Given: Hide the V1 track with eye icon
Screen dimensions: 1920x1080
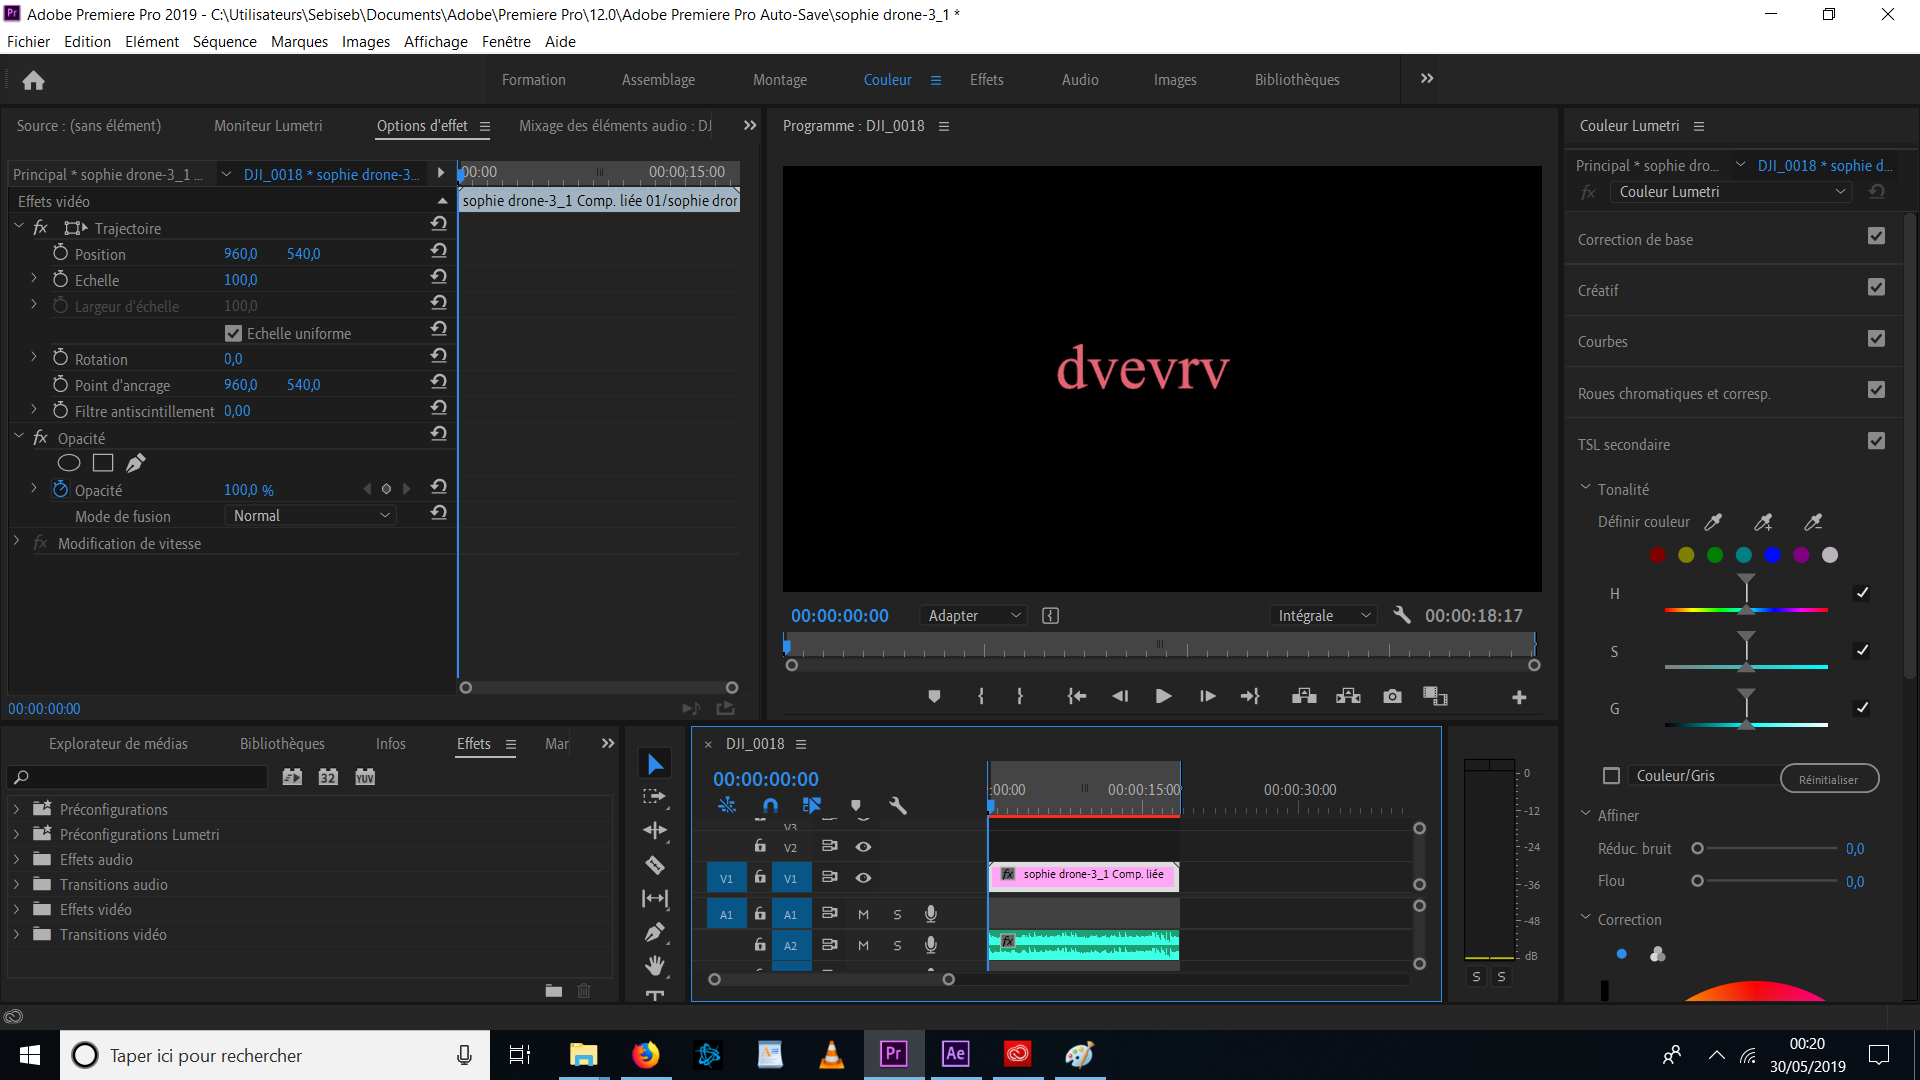Looking at the screenshot, I should click(x=863, y=878).
